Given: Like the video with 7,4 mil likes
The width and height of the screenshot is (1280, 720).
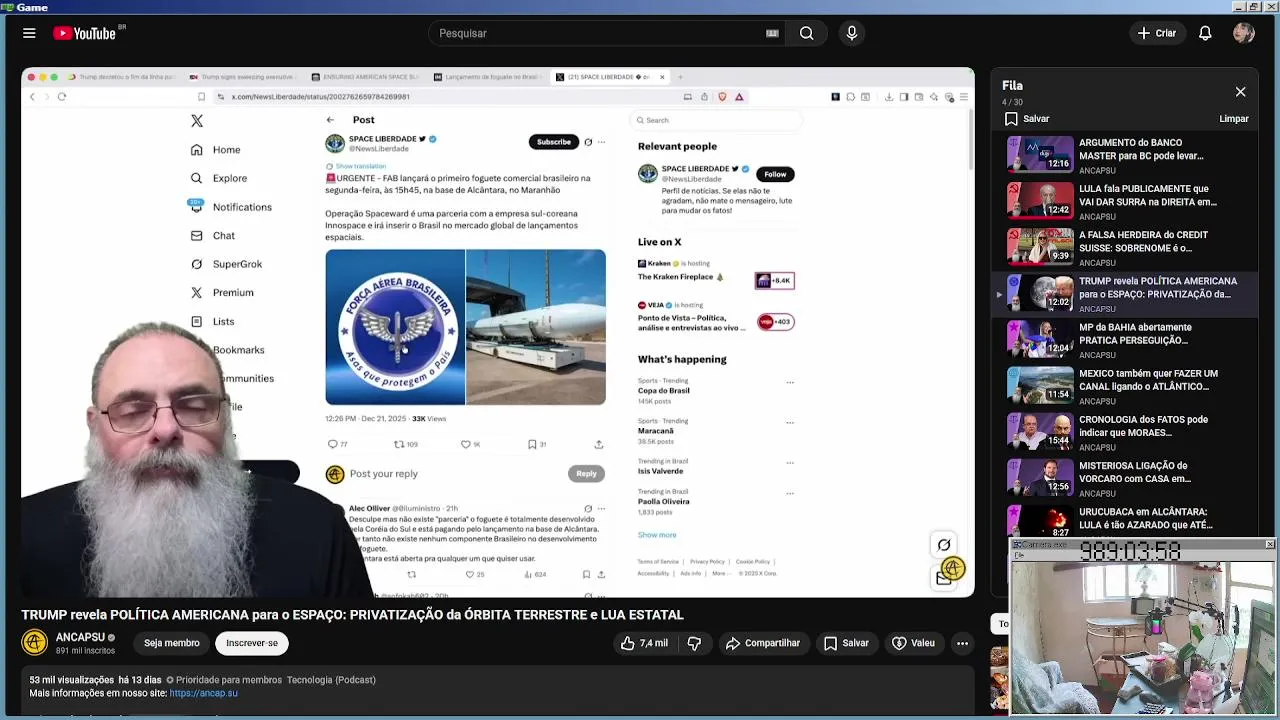Looking at the screenshot, I should (643, 643).
